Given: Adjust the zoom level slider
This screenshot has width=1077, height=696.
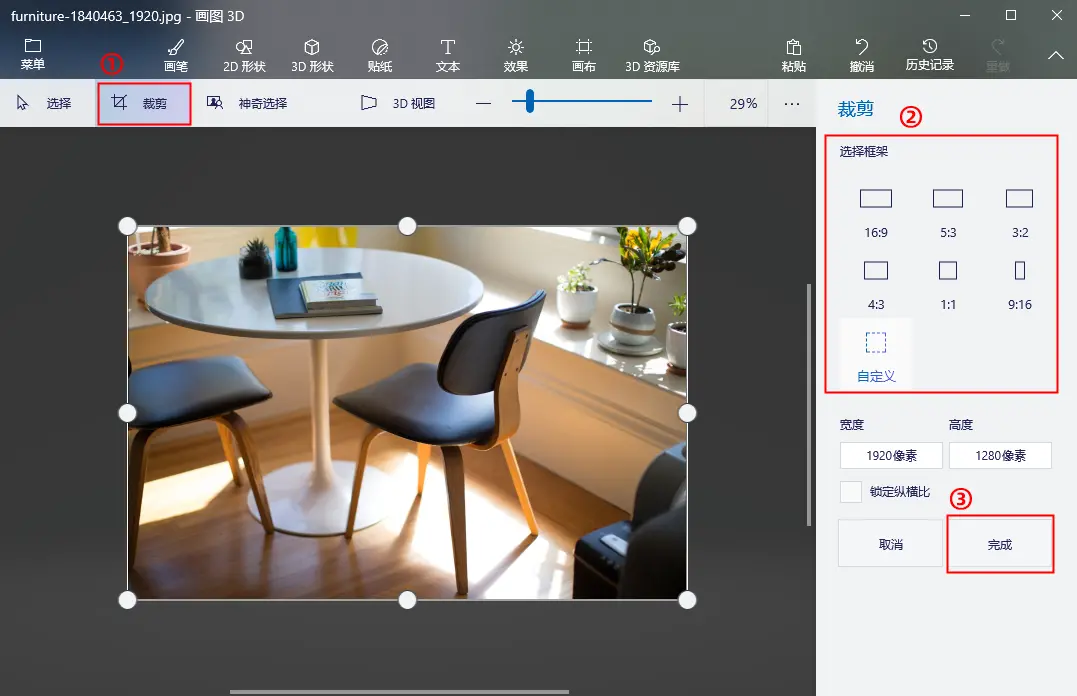Looking at the screenshot, I should [528, 101].
